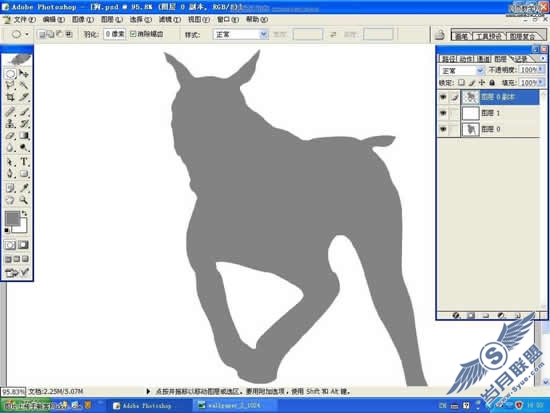
Task: Open the 滤镜 (Filter) menu
Action: (x=170, y=20)
